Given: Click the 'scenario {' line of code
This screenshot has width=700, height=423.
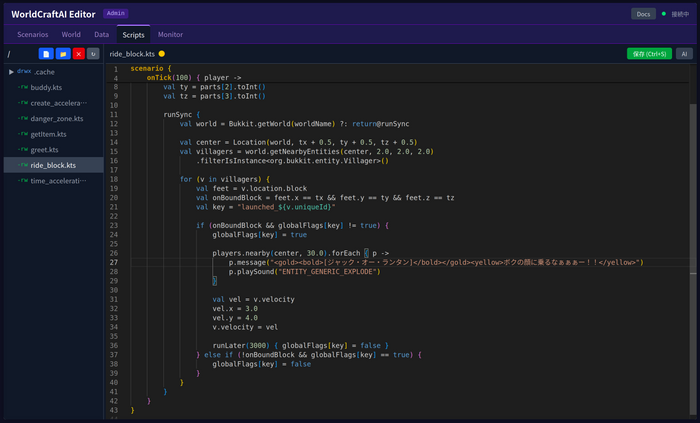Looking at the screenshot, I should (x=151, y=69).
